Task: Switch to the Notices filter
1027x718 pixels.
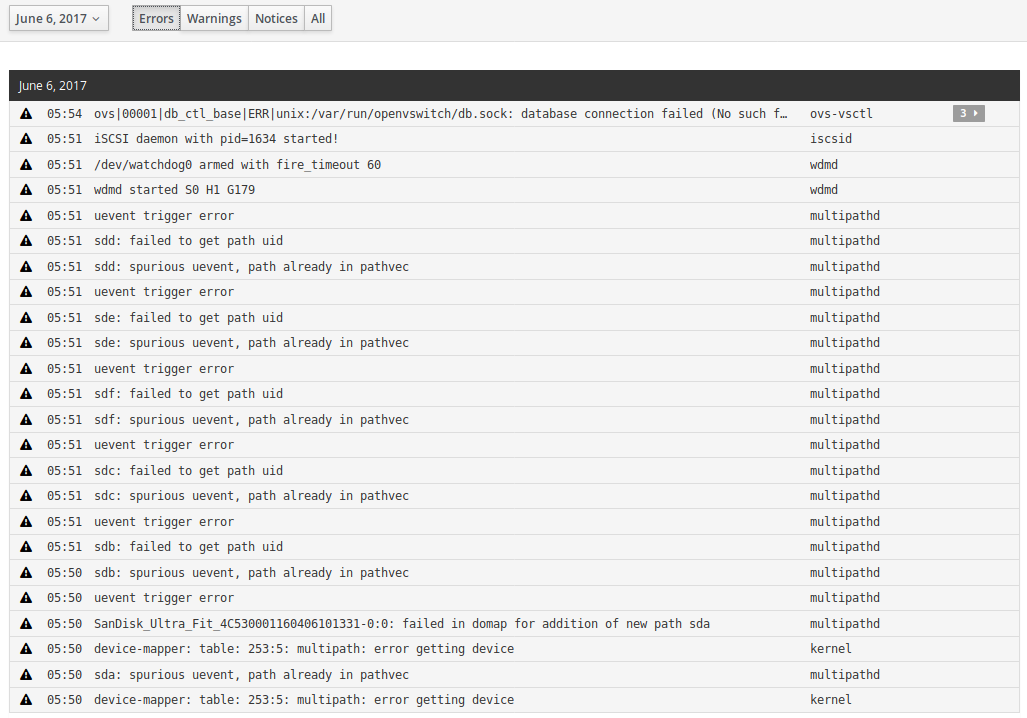Action: pos(276,19)
